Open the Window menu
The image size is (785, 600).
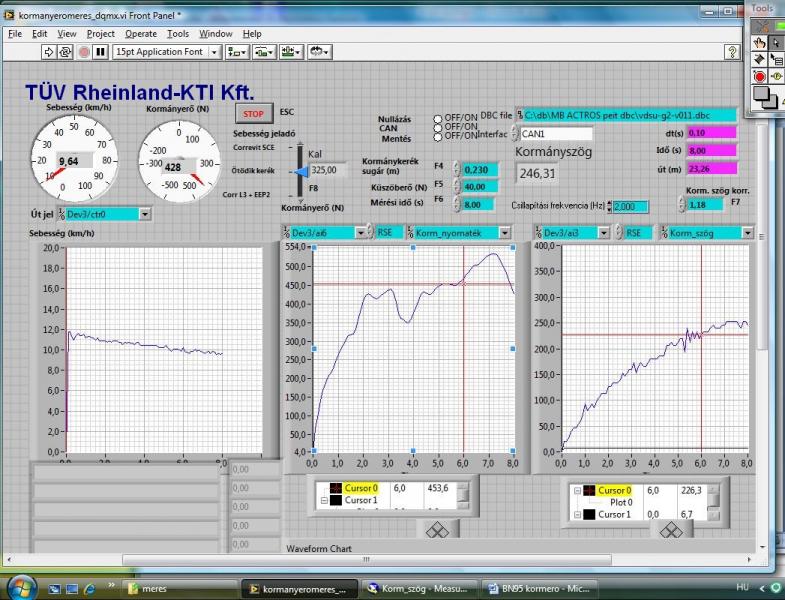216,34
